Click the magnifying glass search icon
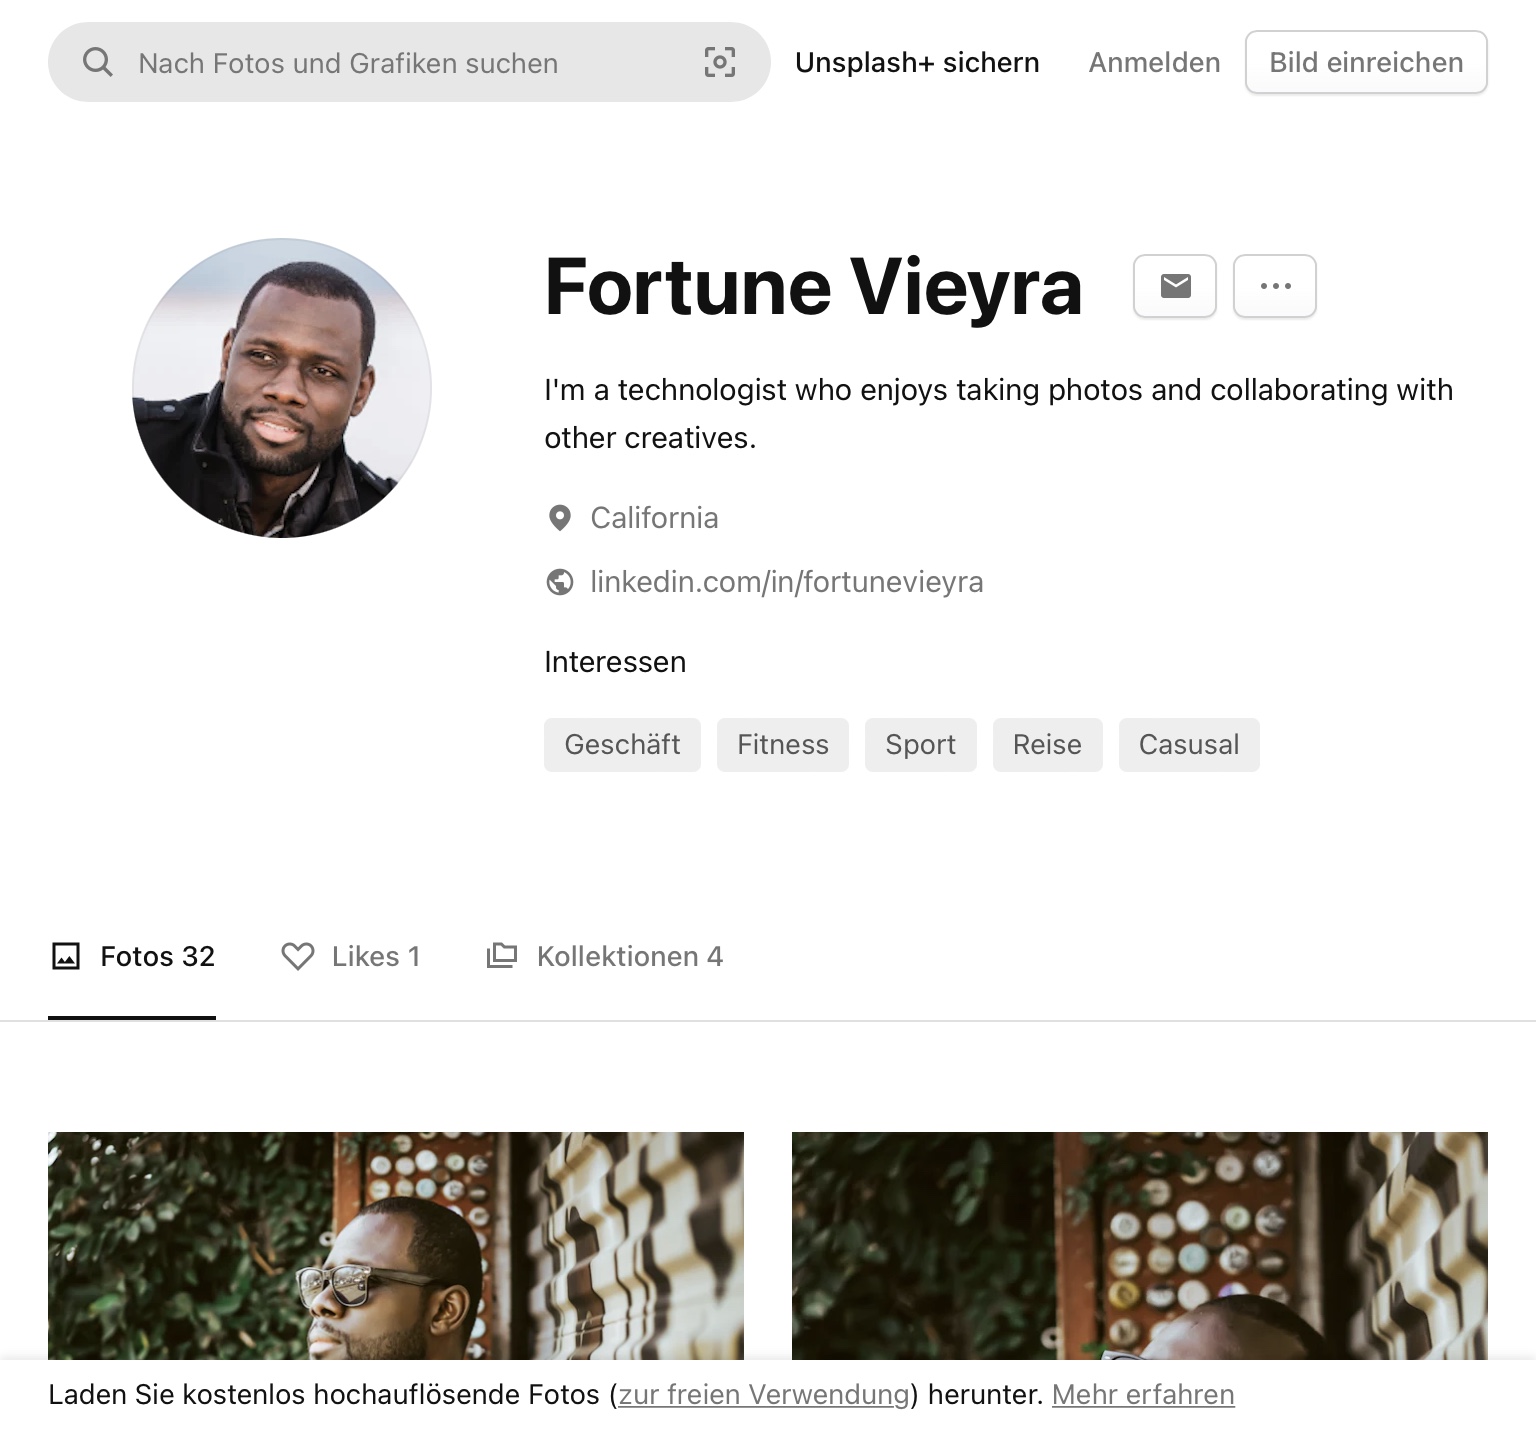The height and width of the screenshot is (1429, 1536). [97, 62]
